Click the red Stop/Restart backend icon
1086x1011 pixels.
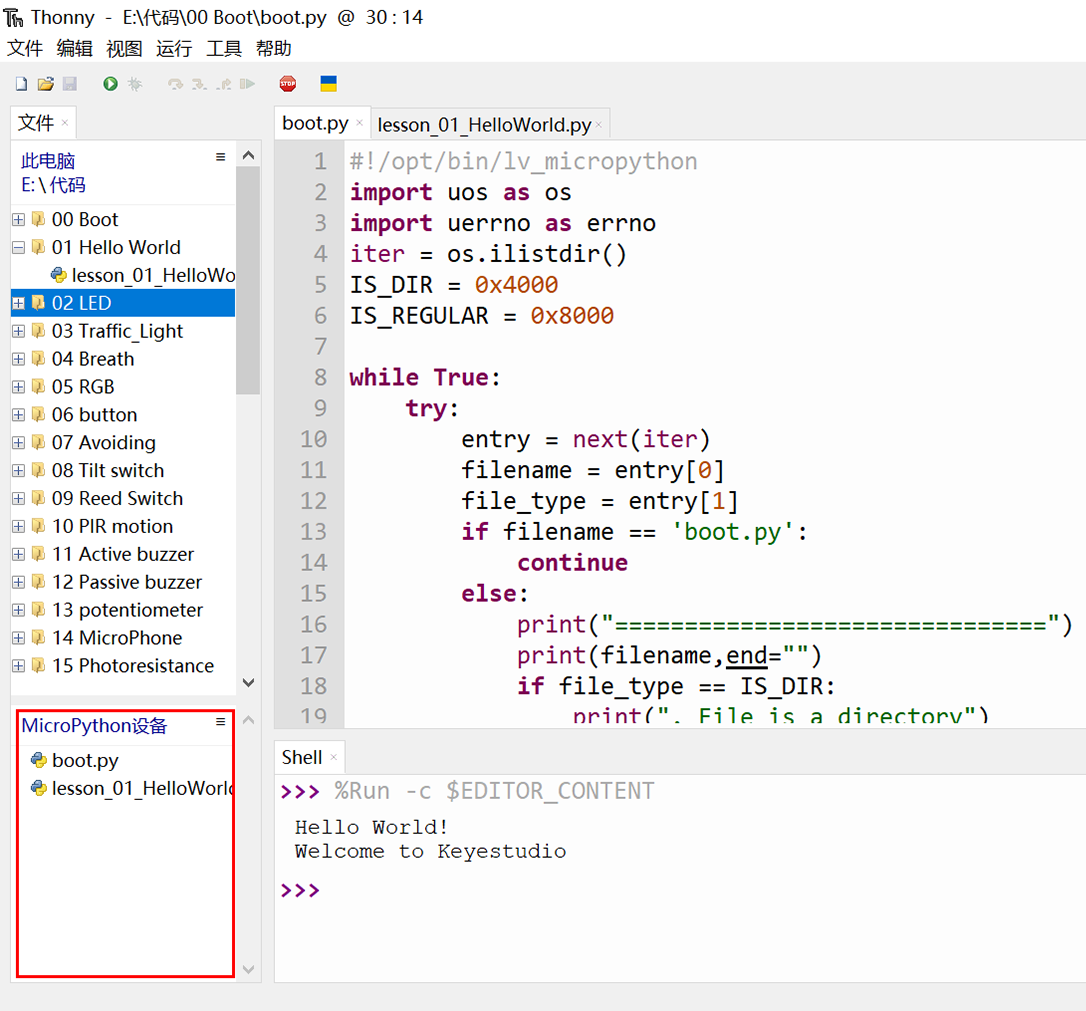[288, 84]
